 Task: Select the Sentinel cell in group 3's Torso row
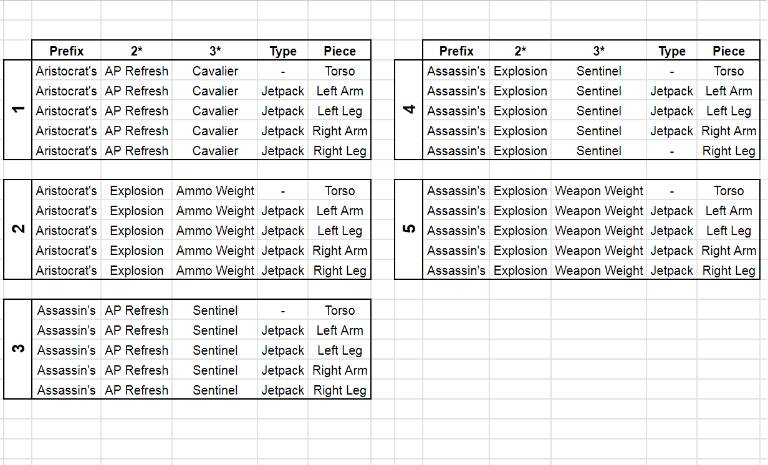(215, 311)
